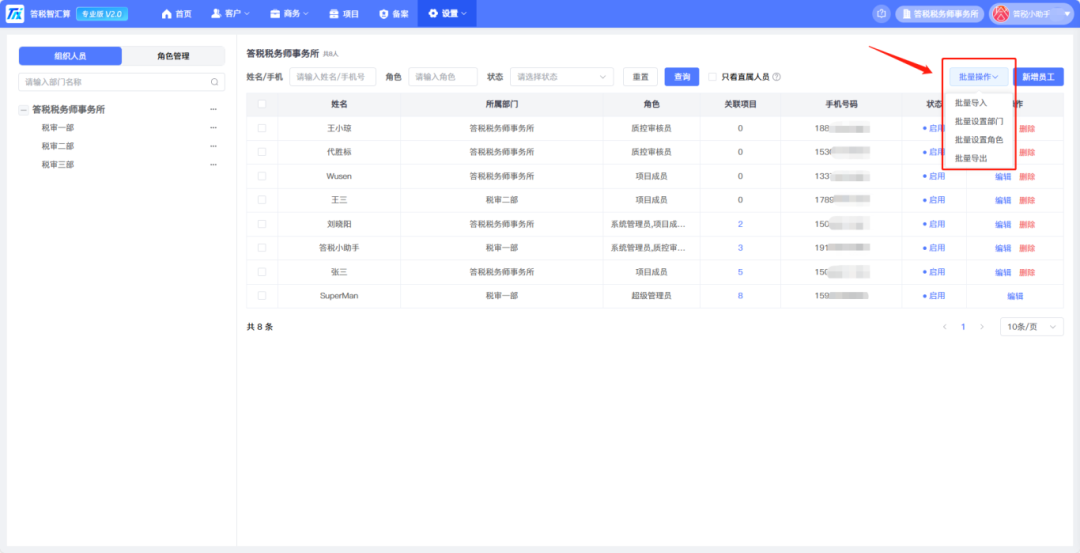Switch to 组织人员 tab

pyautogui.click(x=70, y=56)
